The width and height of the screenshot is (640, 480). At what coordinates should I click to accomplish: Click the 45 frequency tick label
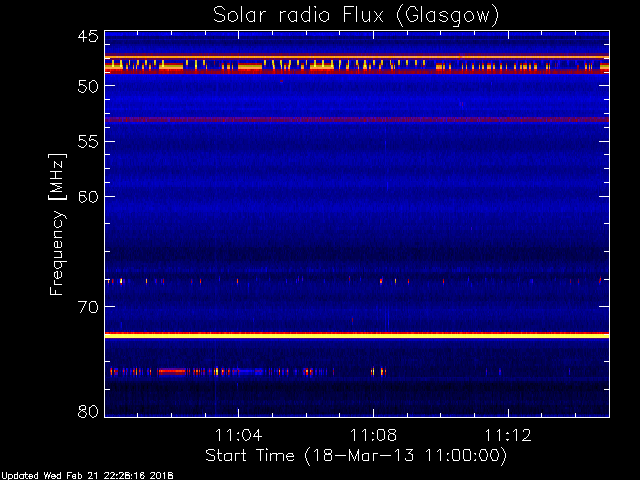[88, 37]
